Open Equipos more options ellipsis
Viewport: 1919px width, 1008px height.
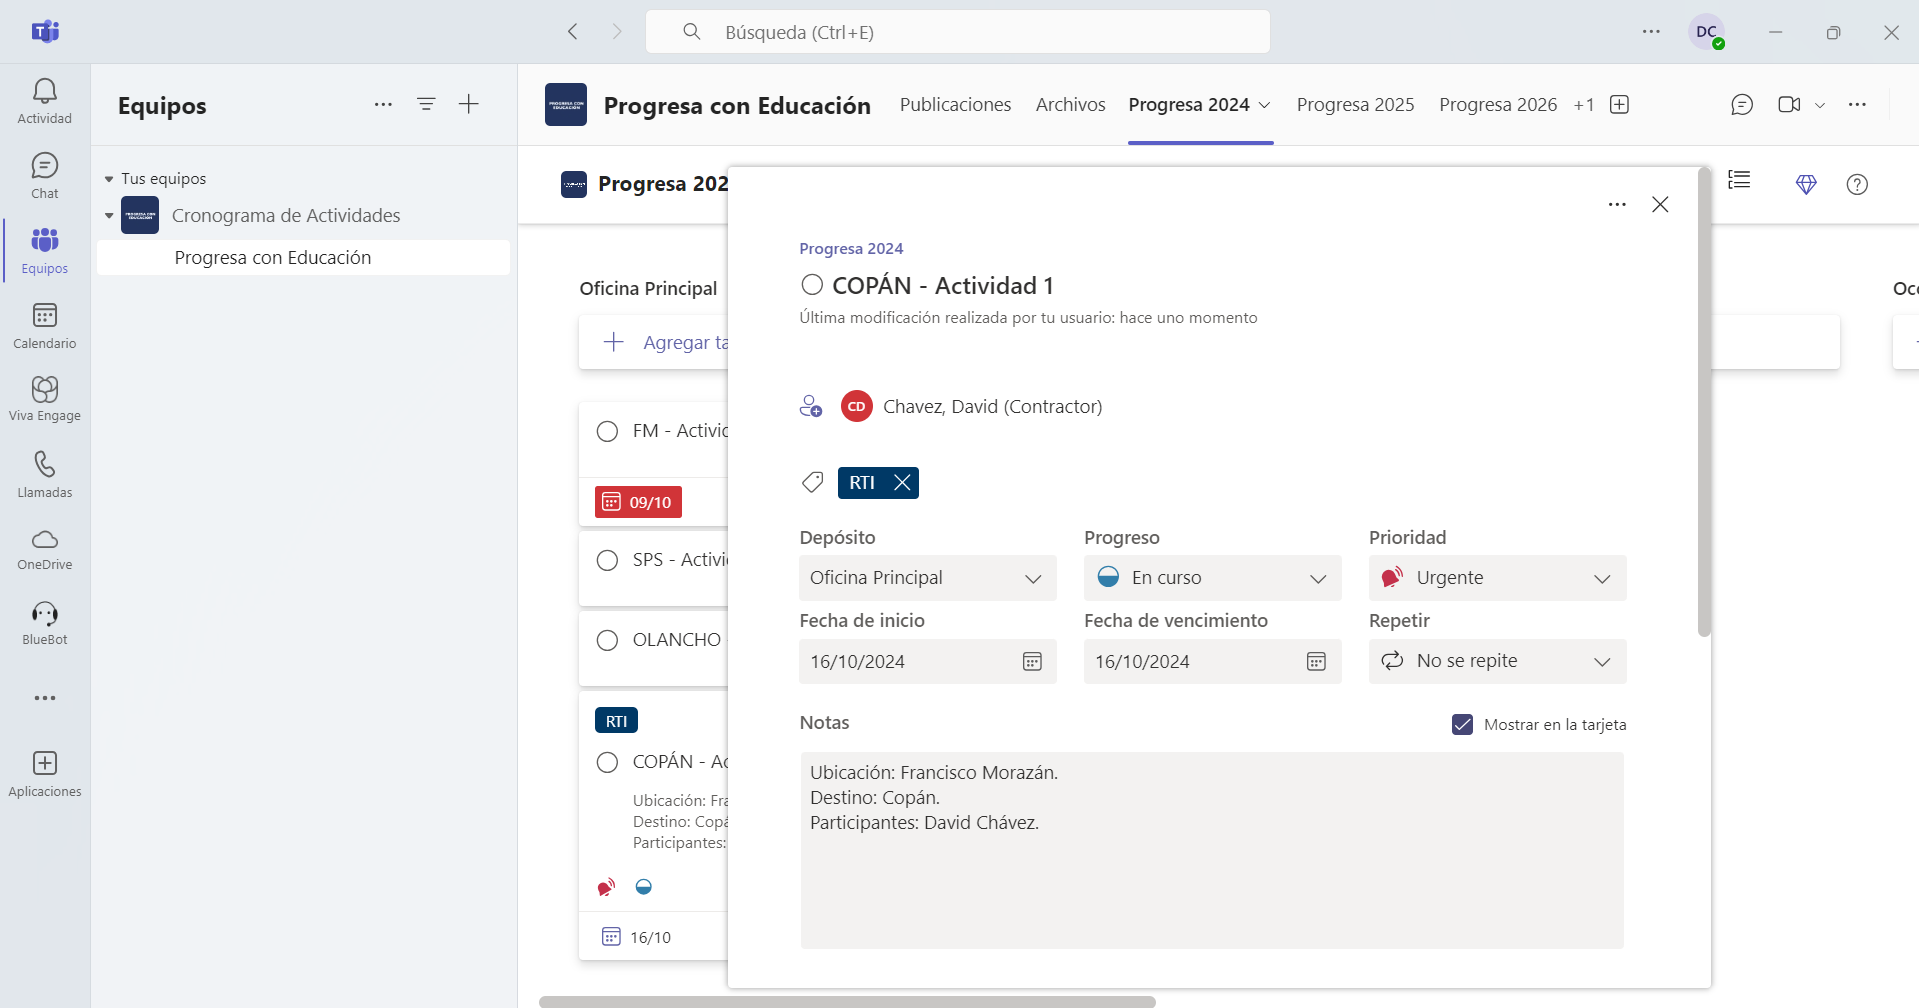point(383,104)
